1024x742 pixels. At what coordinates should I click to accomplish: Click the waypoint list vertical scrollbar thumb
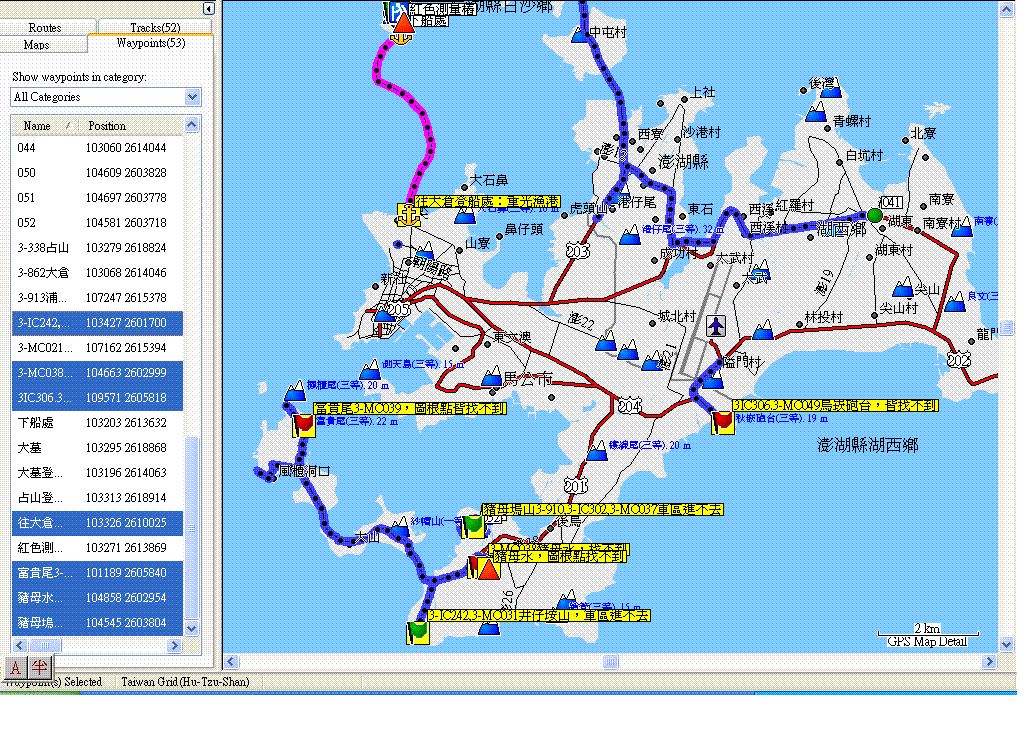click(x=191, y=528)
